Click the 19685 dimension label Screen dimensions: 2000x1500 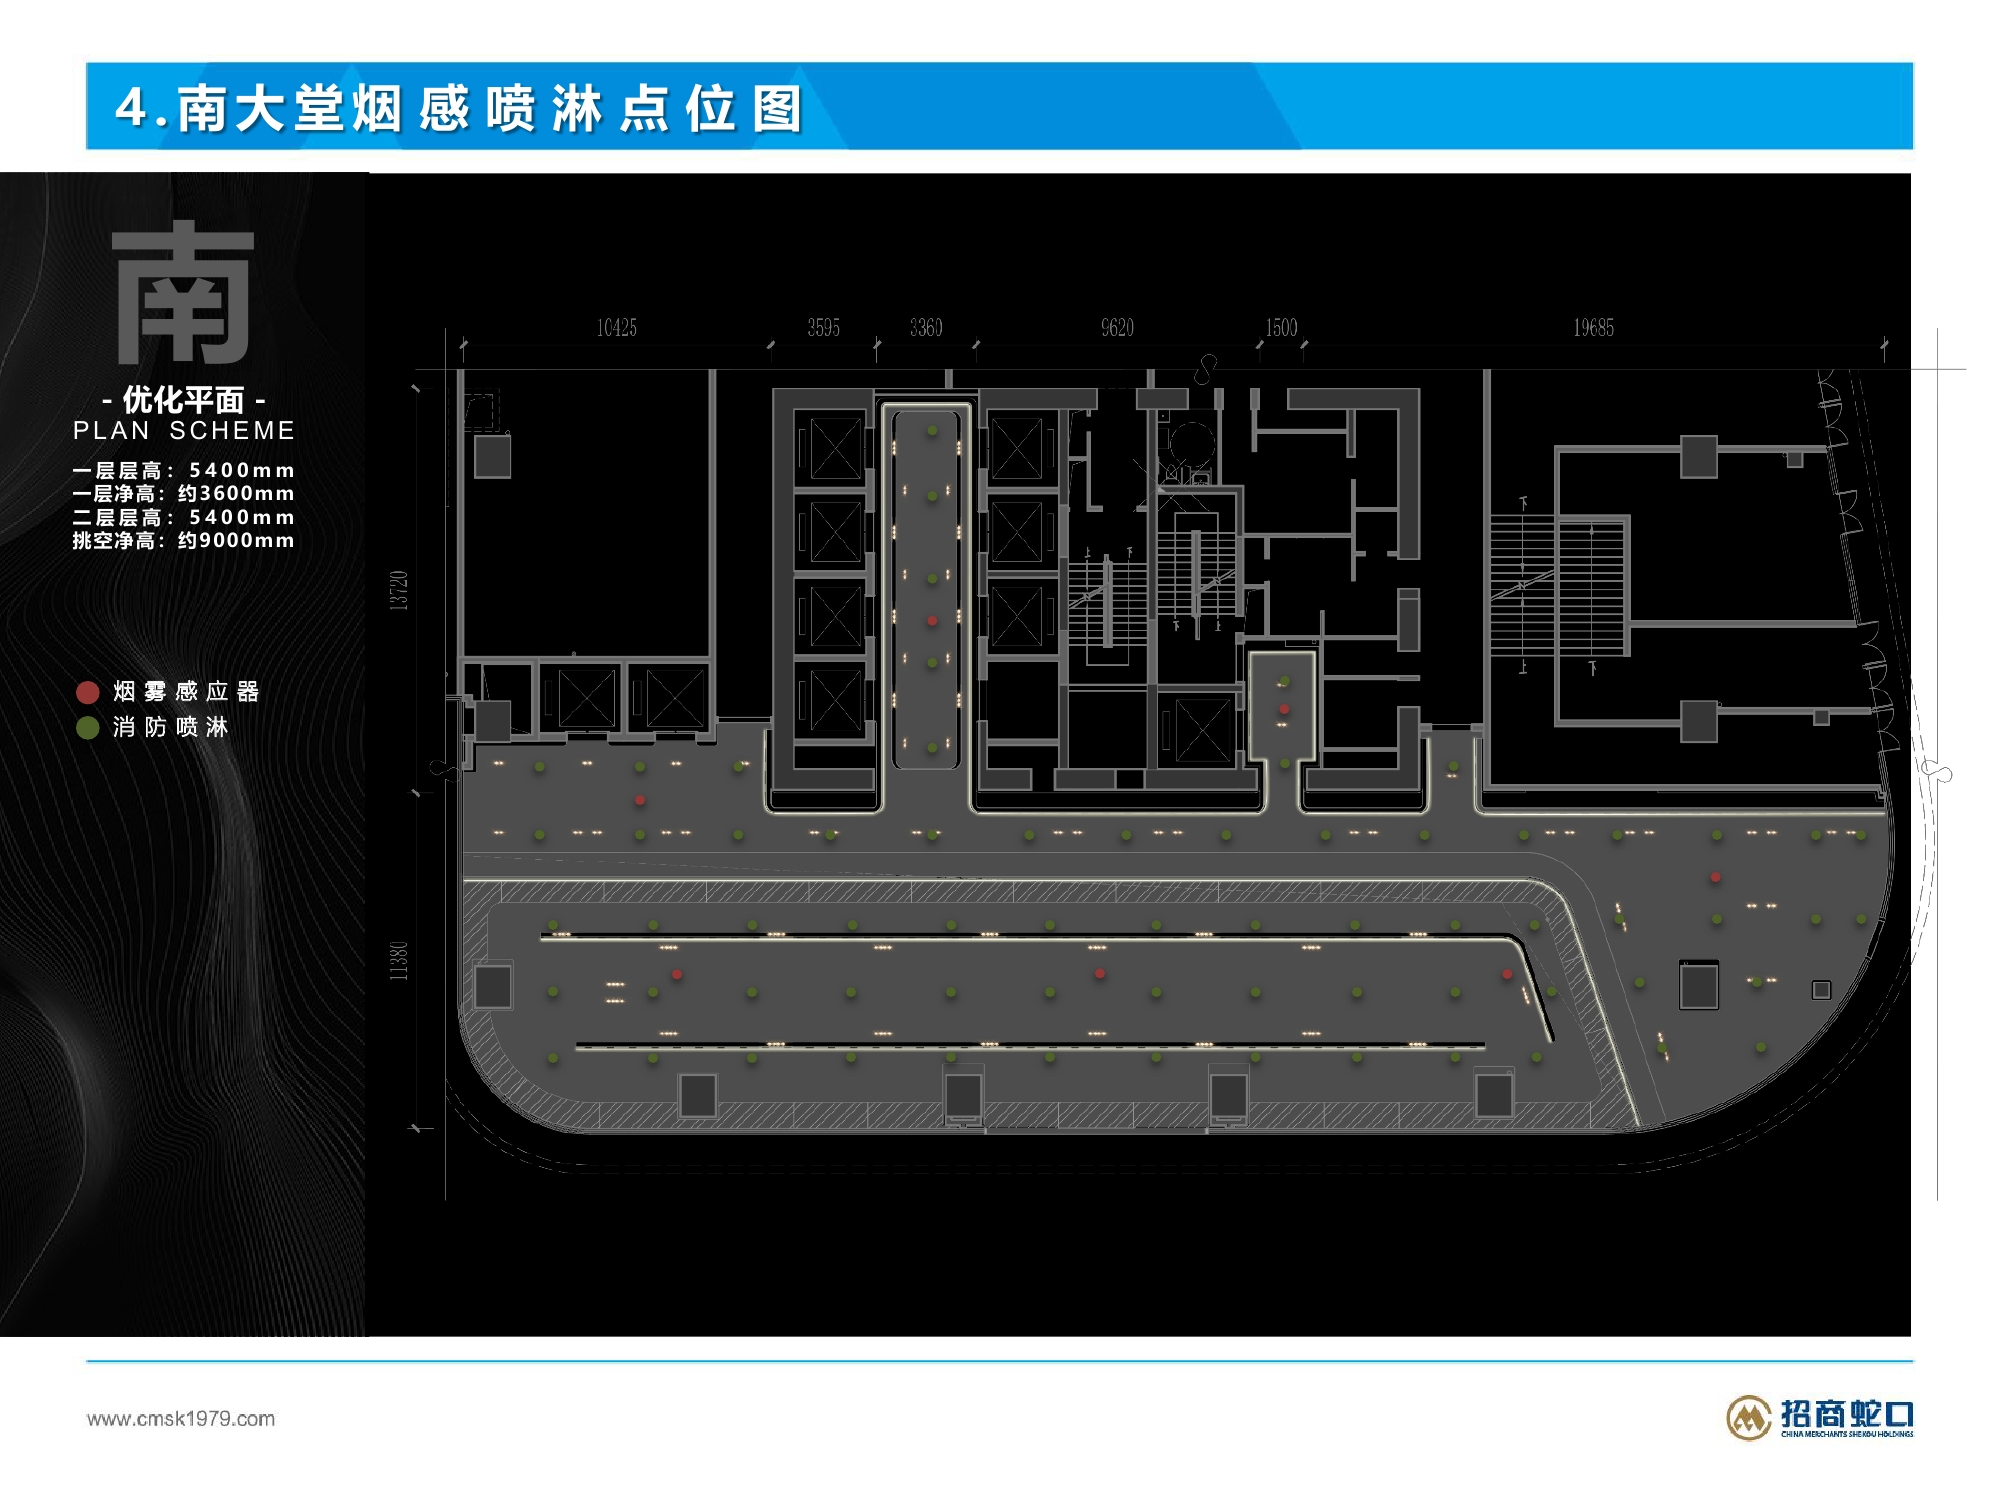(1593, 328)
